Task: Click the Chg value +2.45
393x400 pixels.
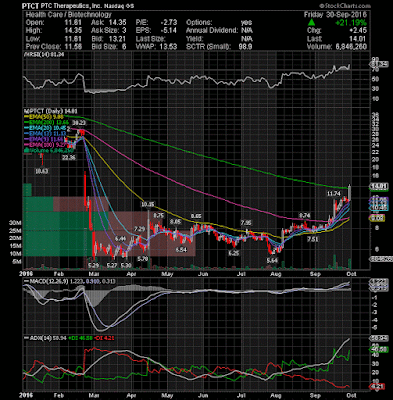Action: coord(359,30)
